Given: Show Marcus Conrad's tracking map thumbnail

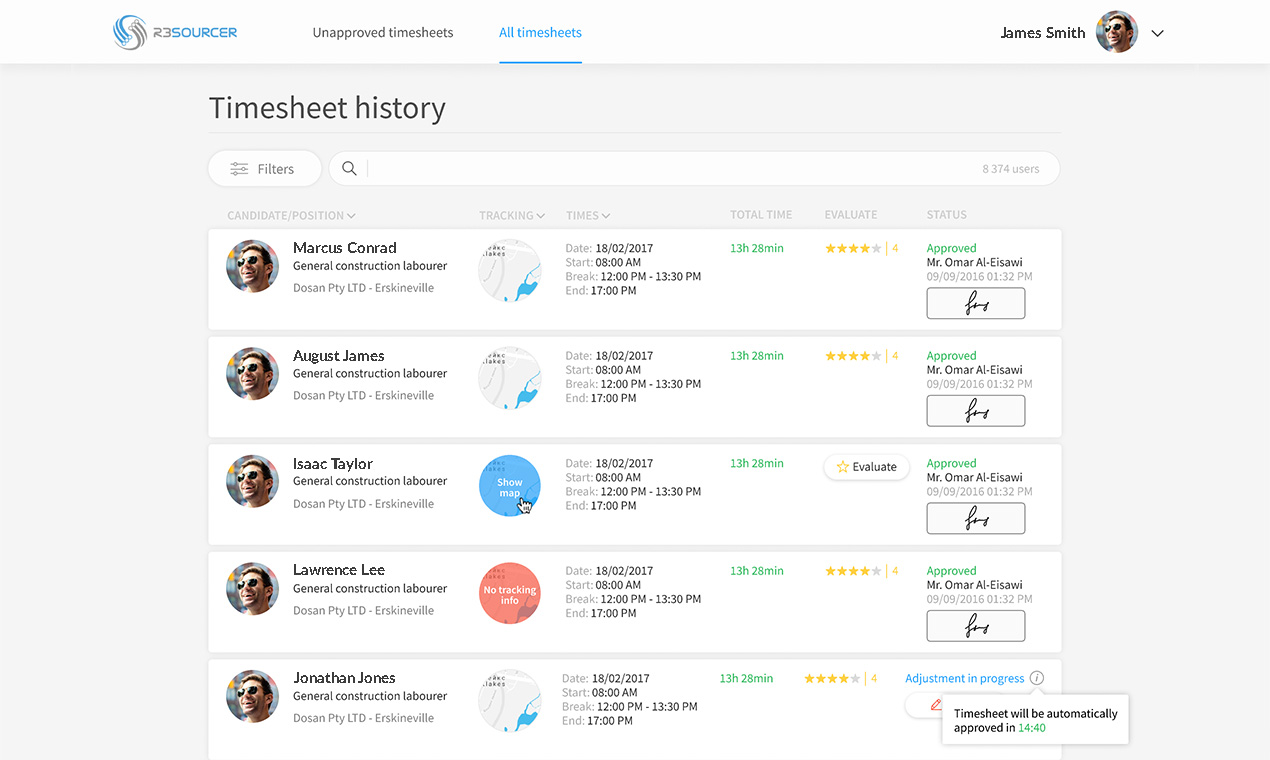Looking at the screenshot, I should tap(510, 270).
